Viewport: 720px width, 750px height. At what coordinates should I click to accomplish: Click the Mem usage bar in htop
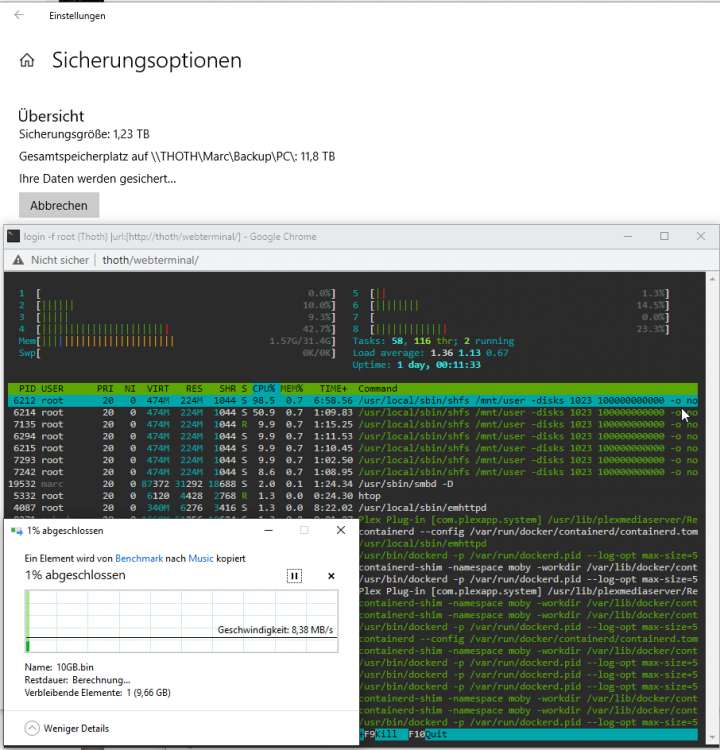tap(177, 341)
